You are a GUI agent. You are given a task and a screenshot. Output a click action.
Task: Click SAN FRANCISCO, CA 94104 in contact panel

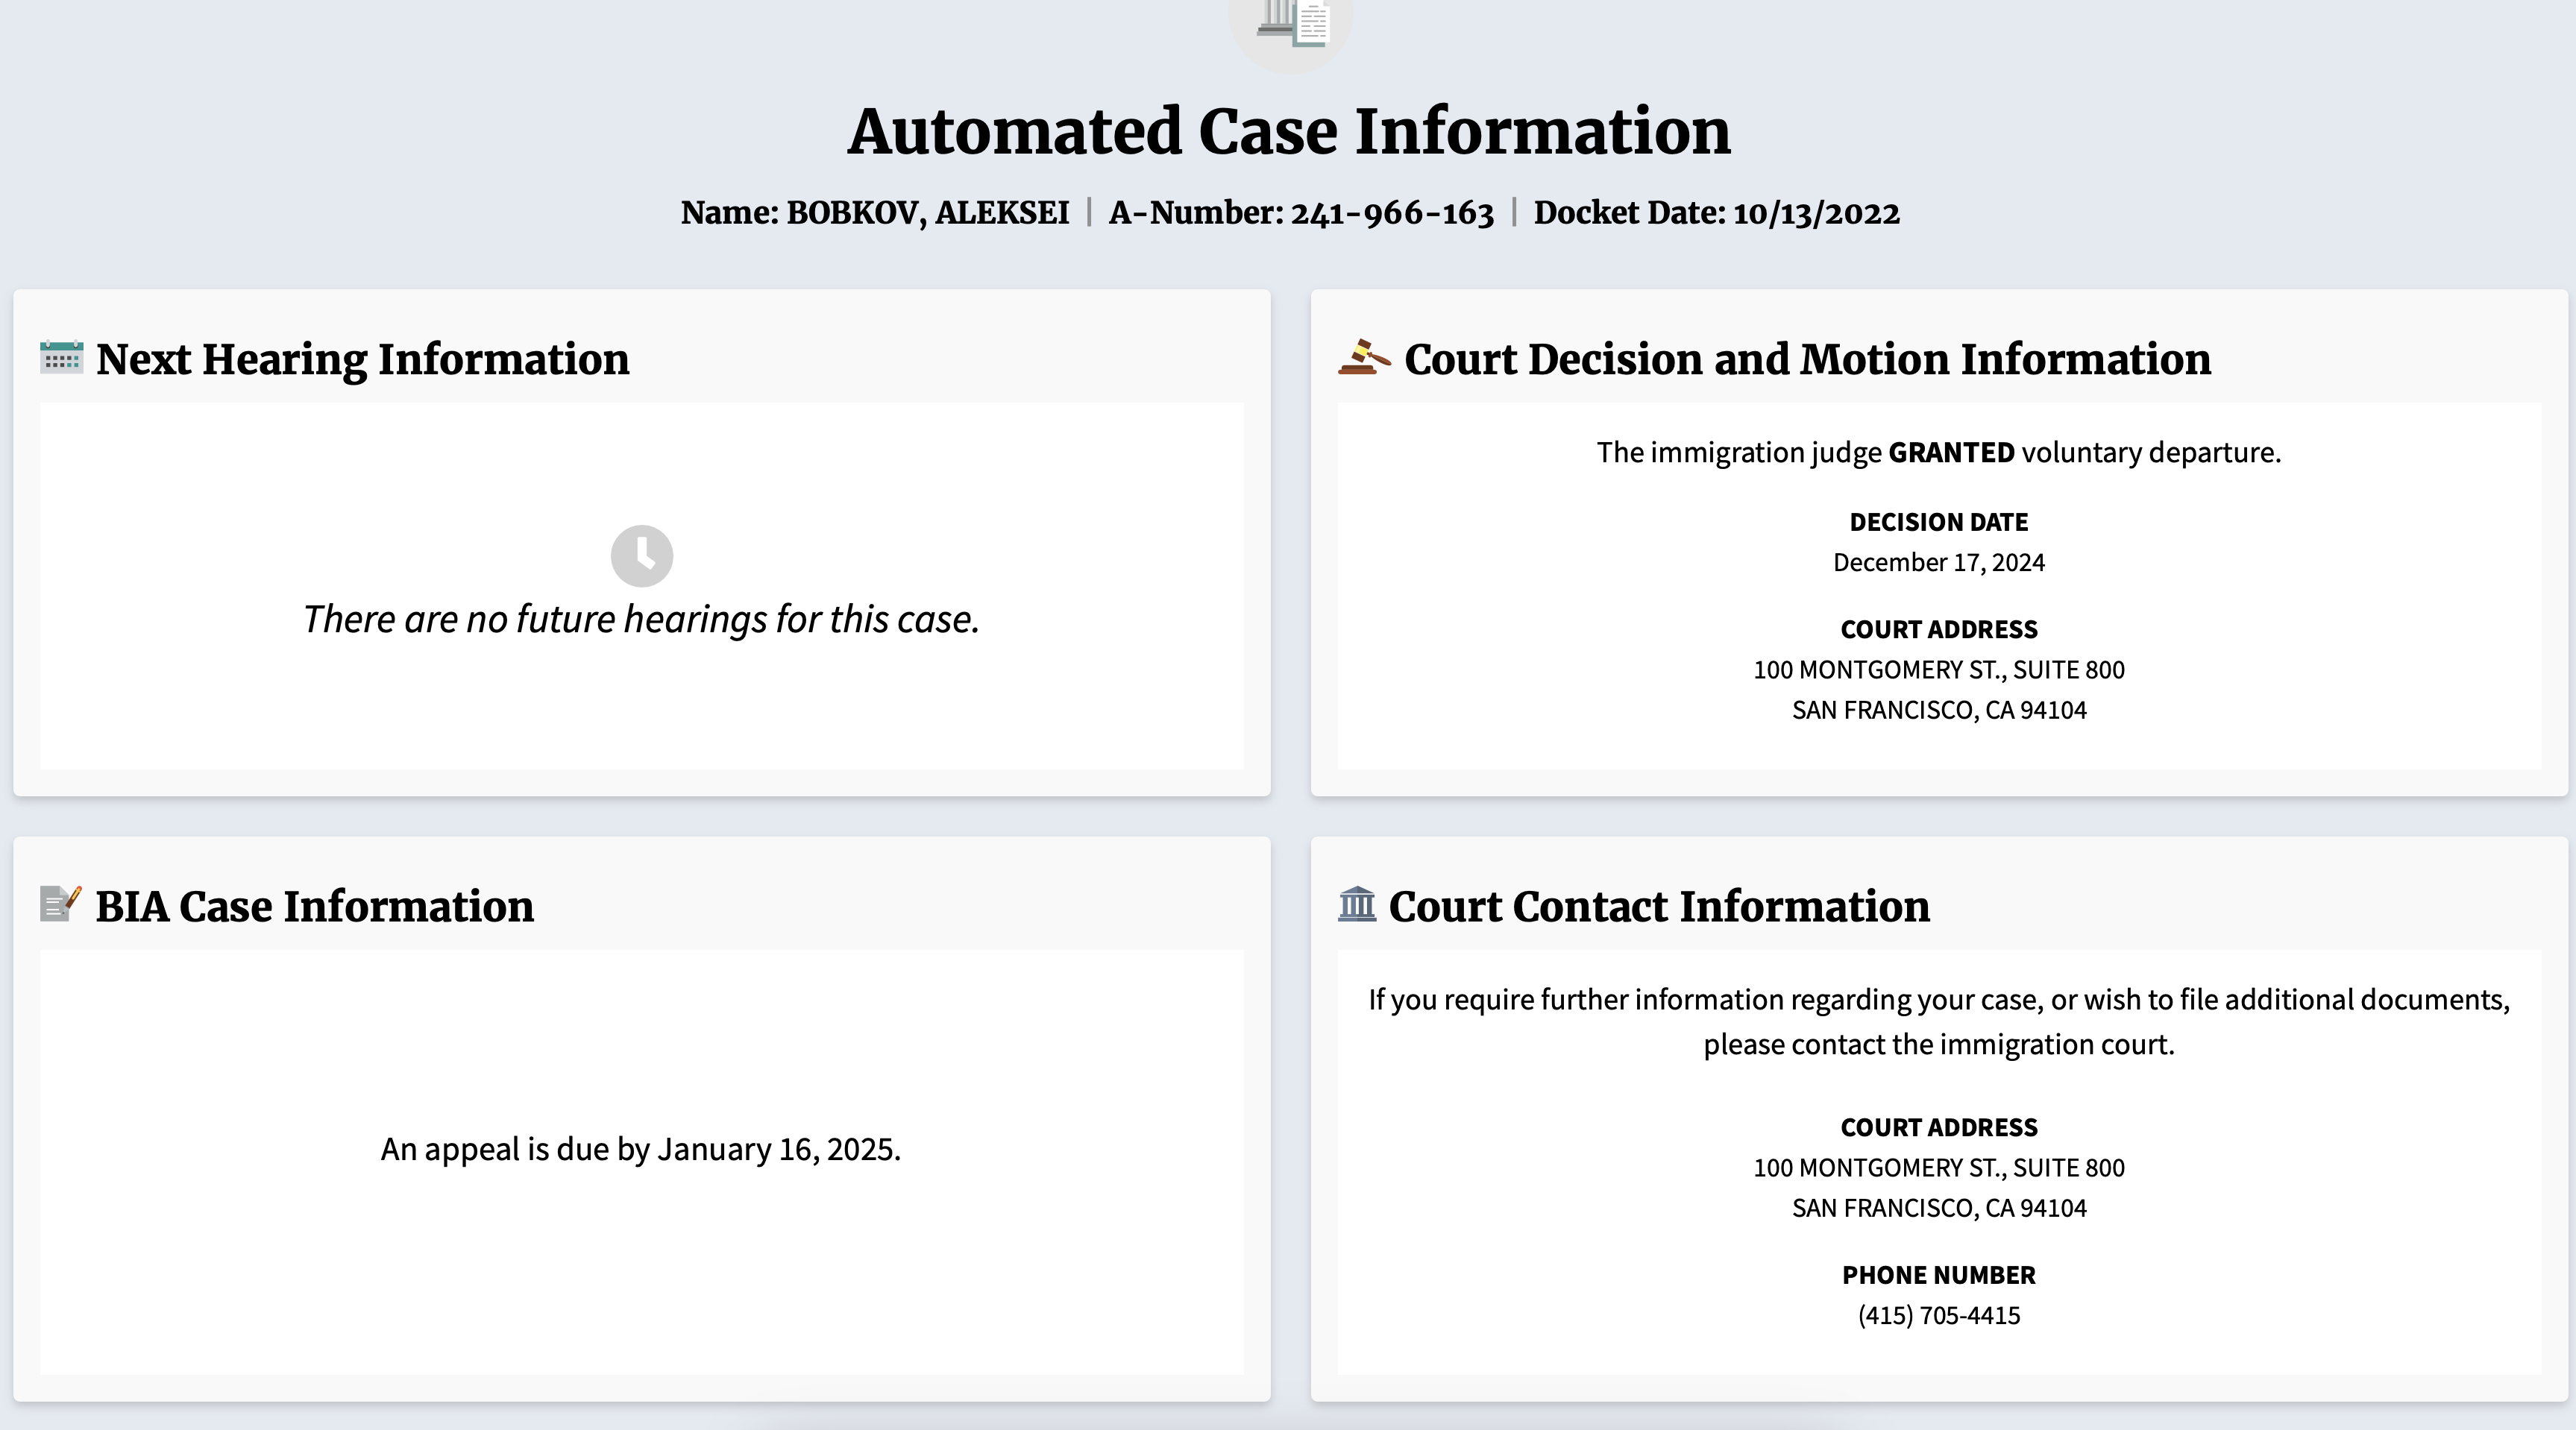pos(1939,1208)
